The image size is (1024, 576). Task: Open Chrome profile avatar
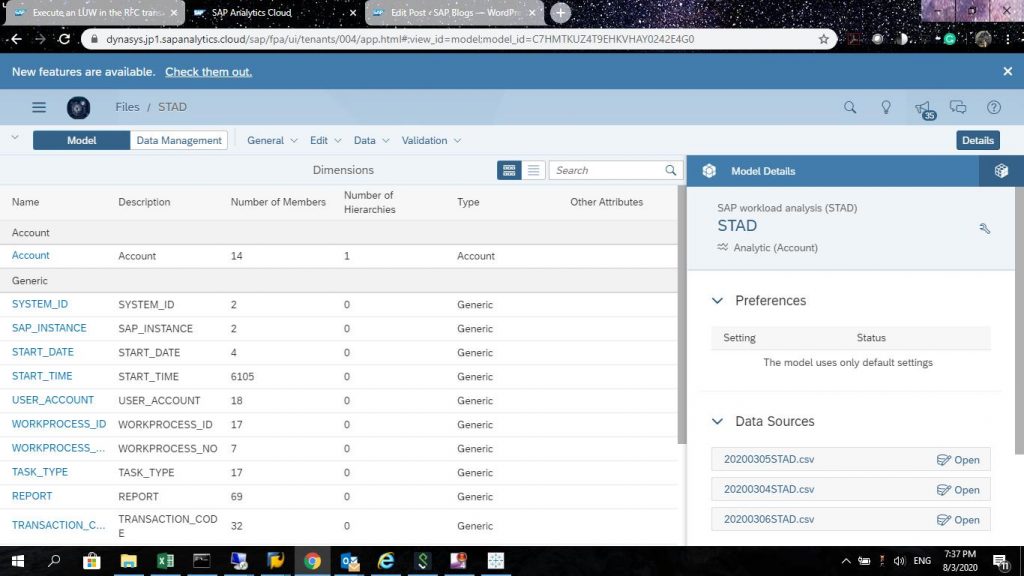983,39
